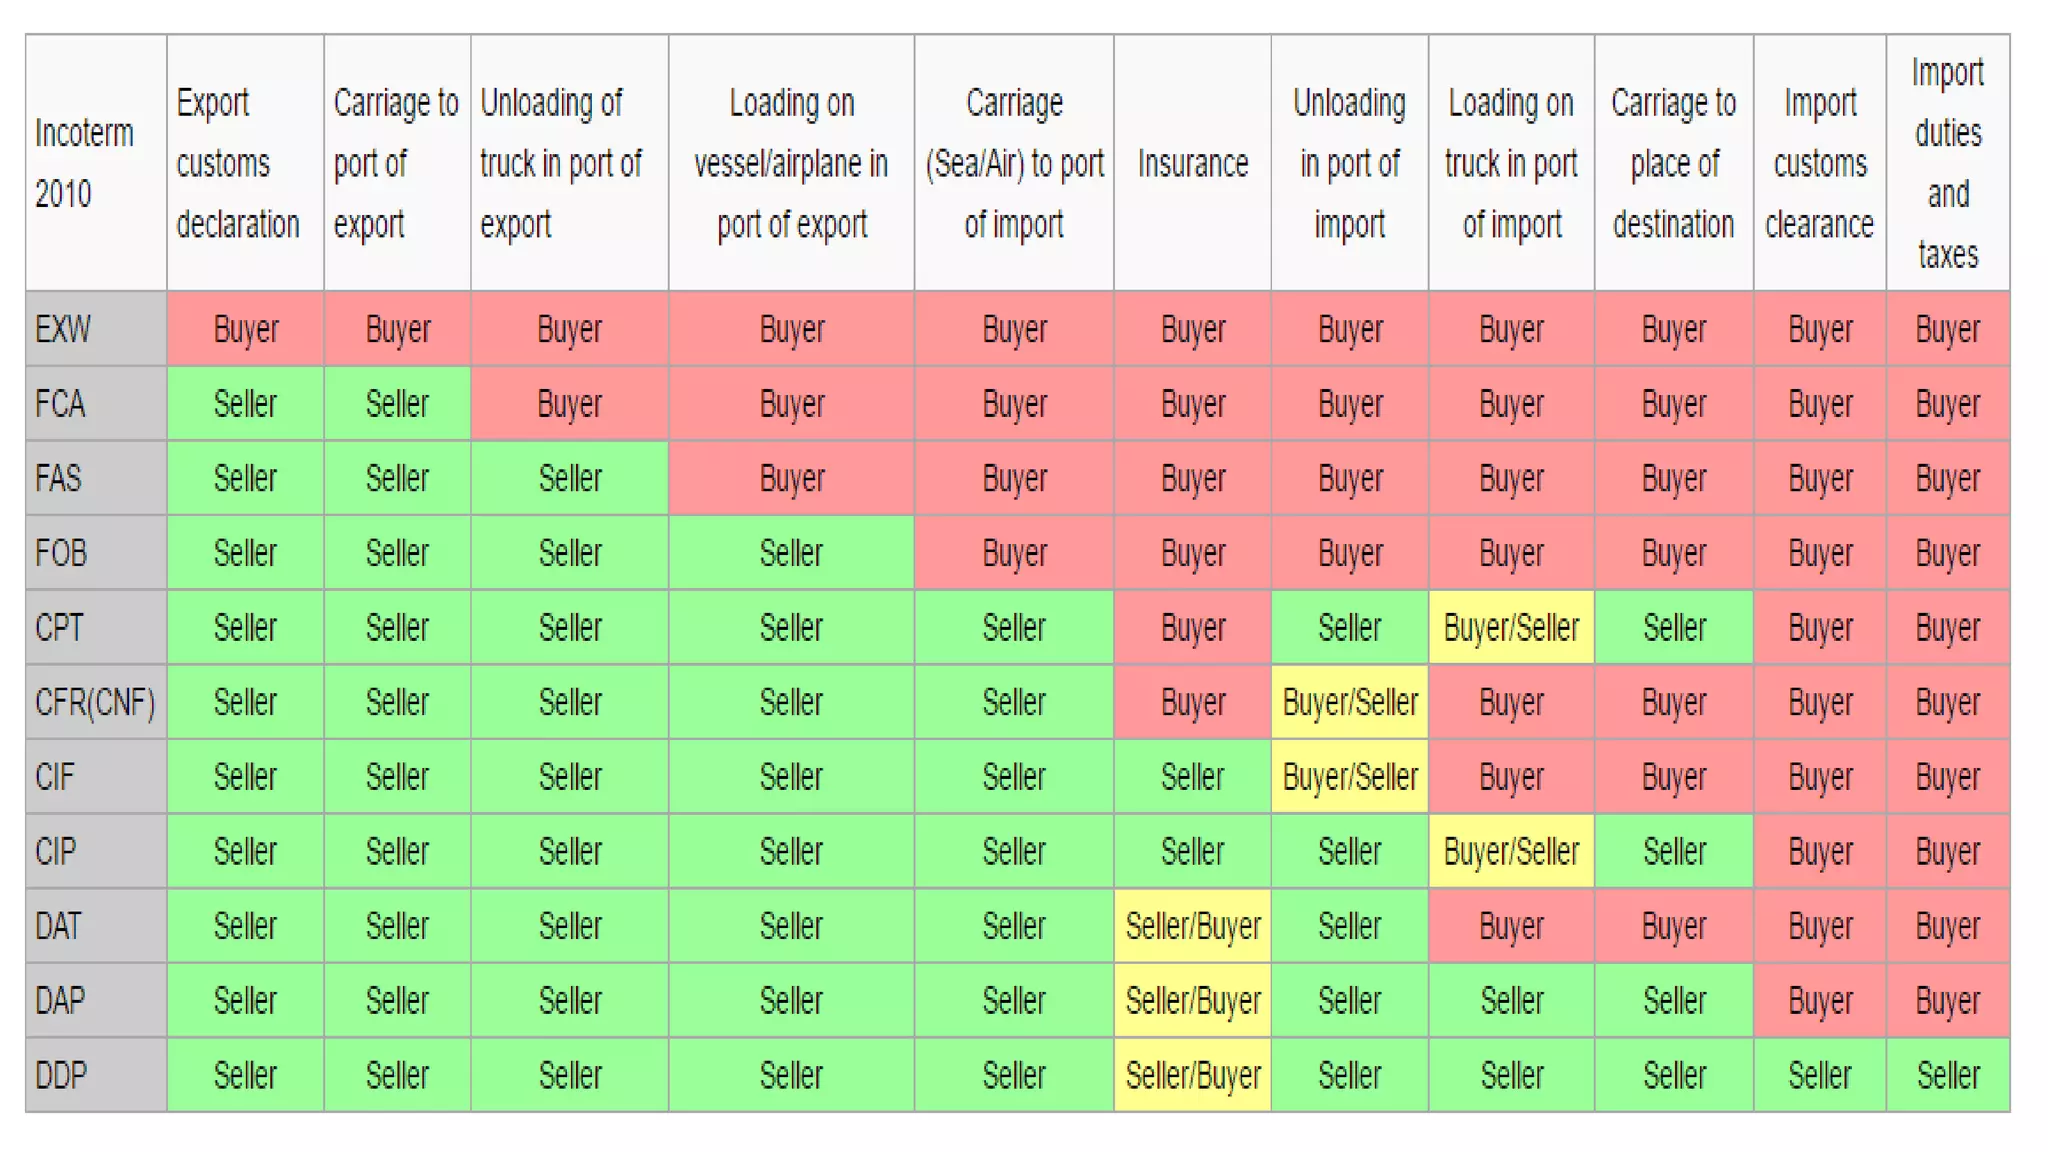Select the Buyer/Seller cell in CFR(CNF) row
2048x1152 pixels.
[1350, 702]
